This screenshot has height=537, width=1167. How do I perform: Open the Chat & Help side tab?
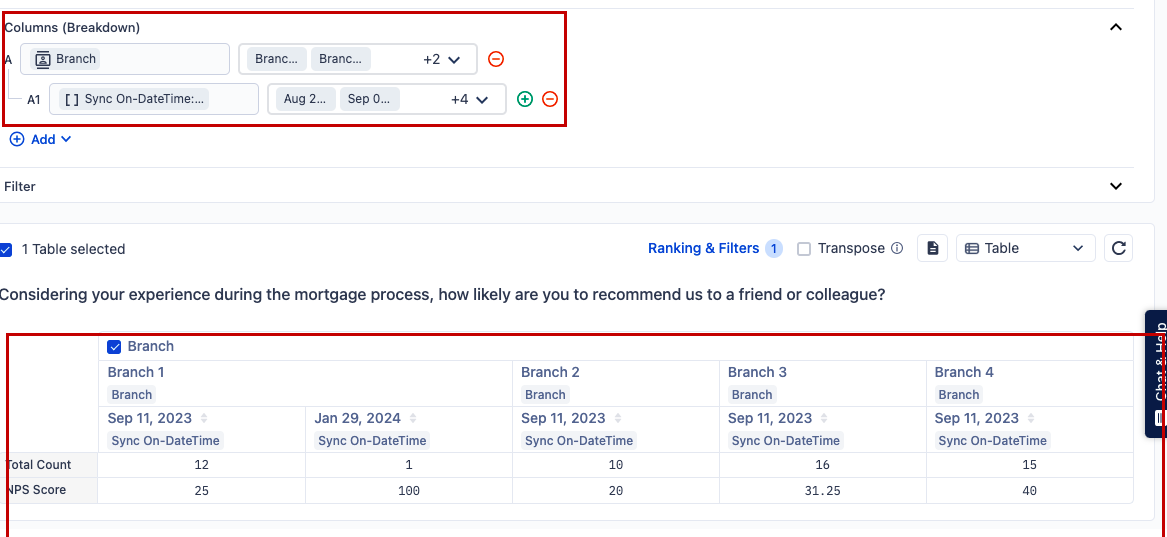click(x=1157, y=374)
